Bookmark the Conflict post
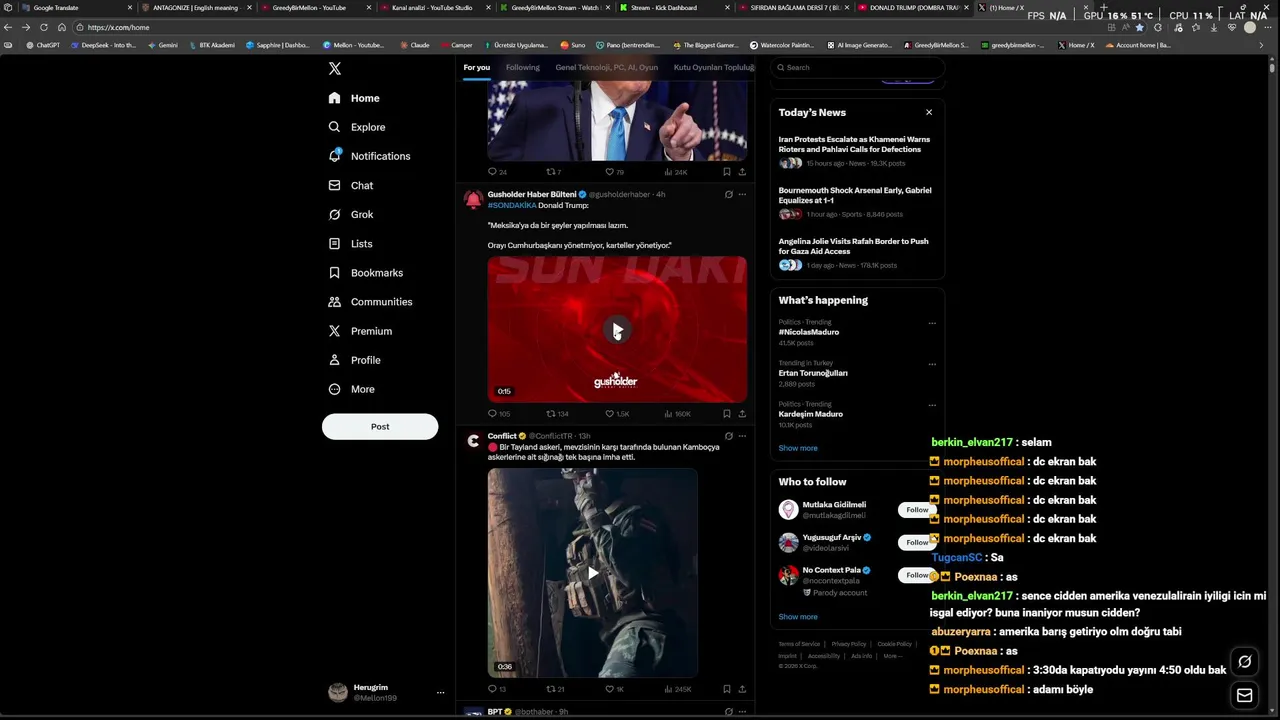Screen dimensions: 1280x720 [x=727, y=689]
